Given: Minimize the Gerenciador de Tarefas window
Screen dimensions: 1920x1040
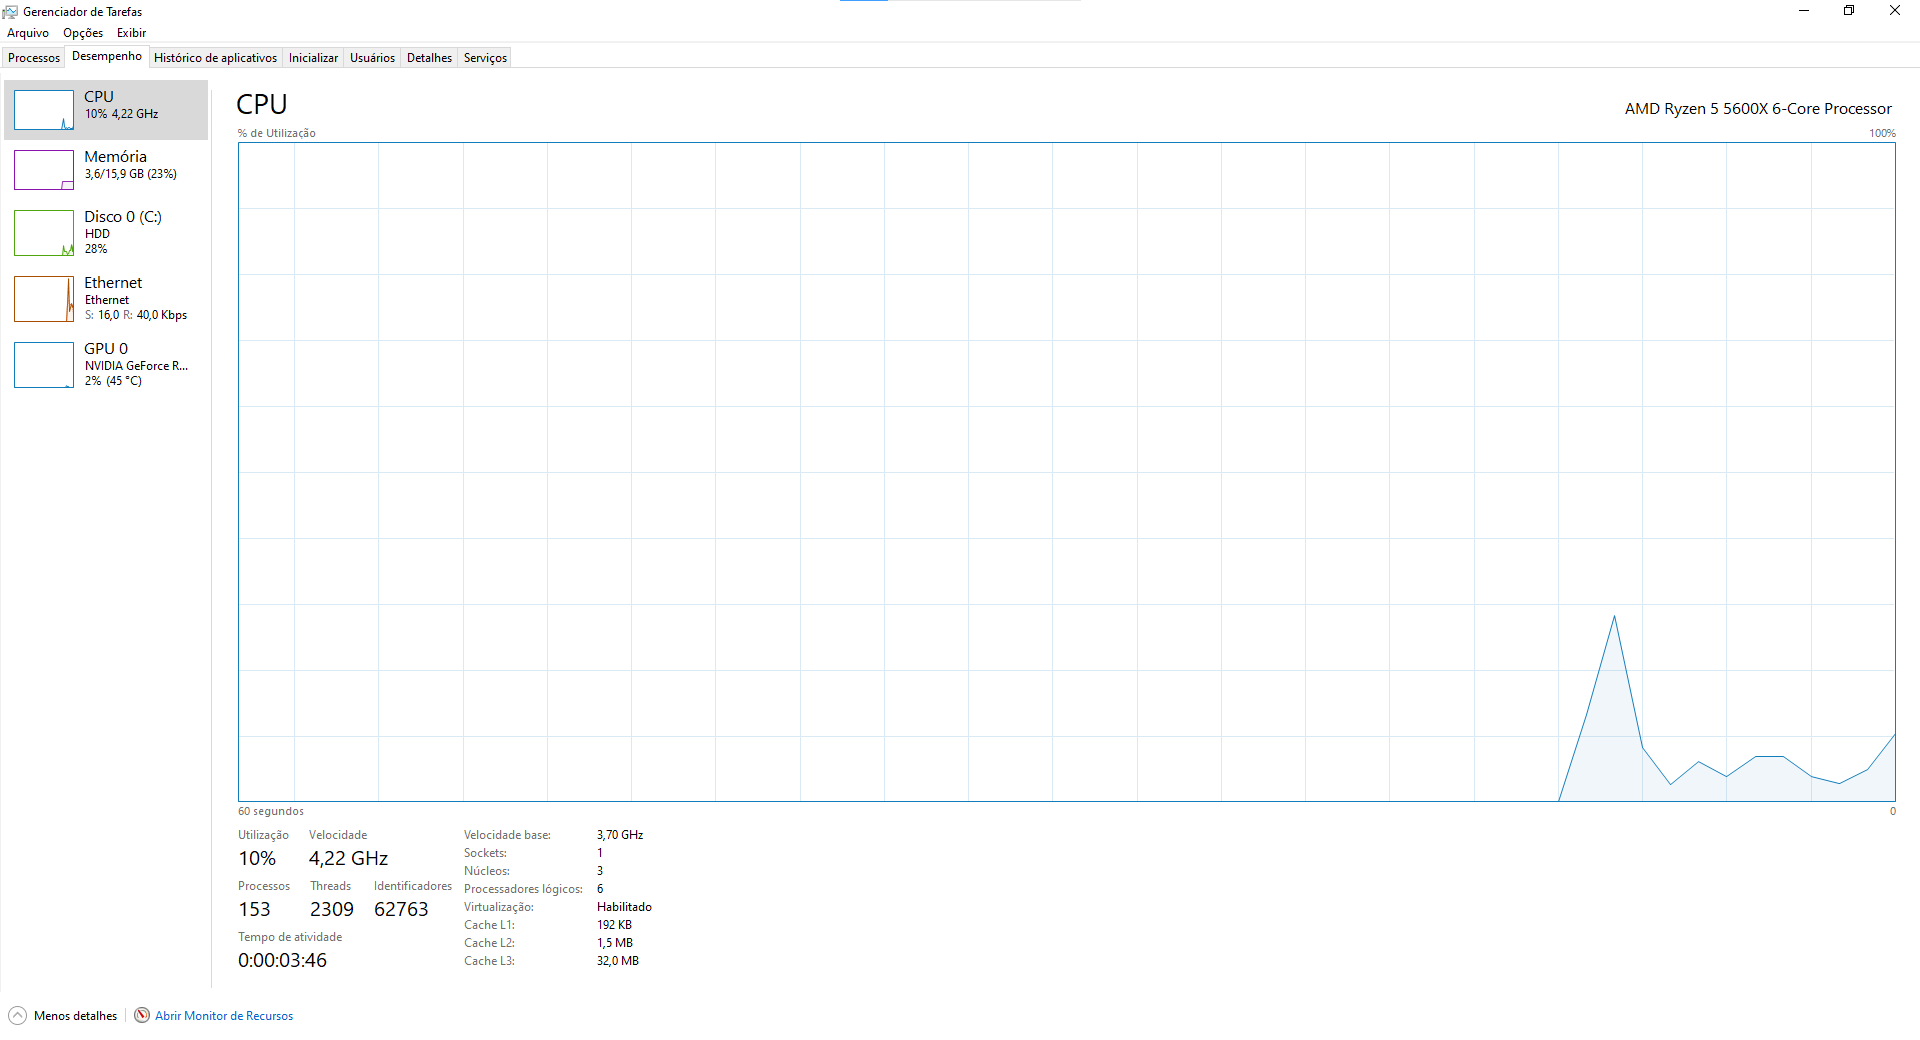Looking at the screenshot, I should click(1804, 11).
